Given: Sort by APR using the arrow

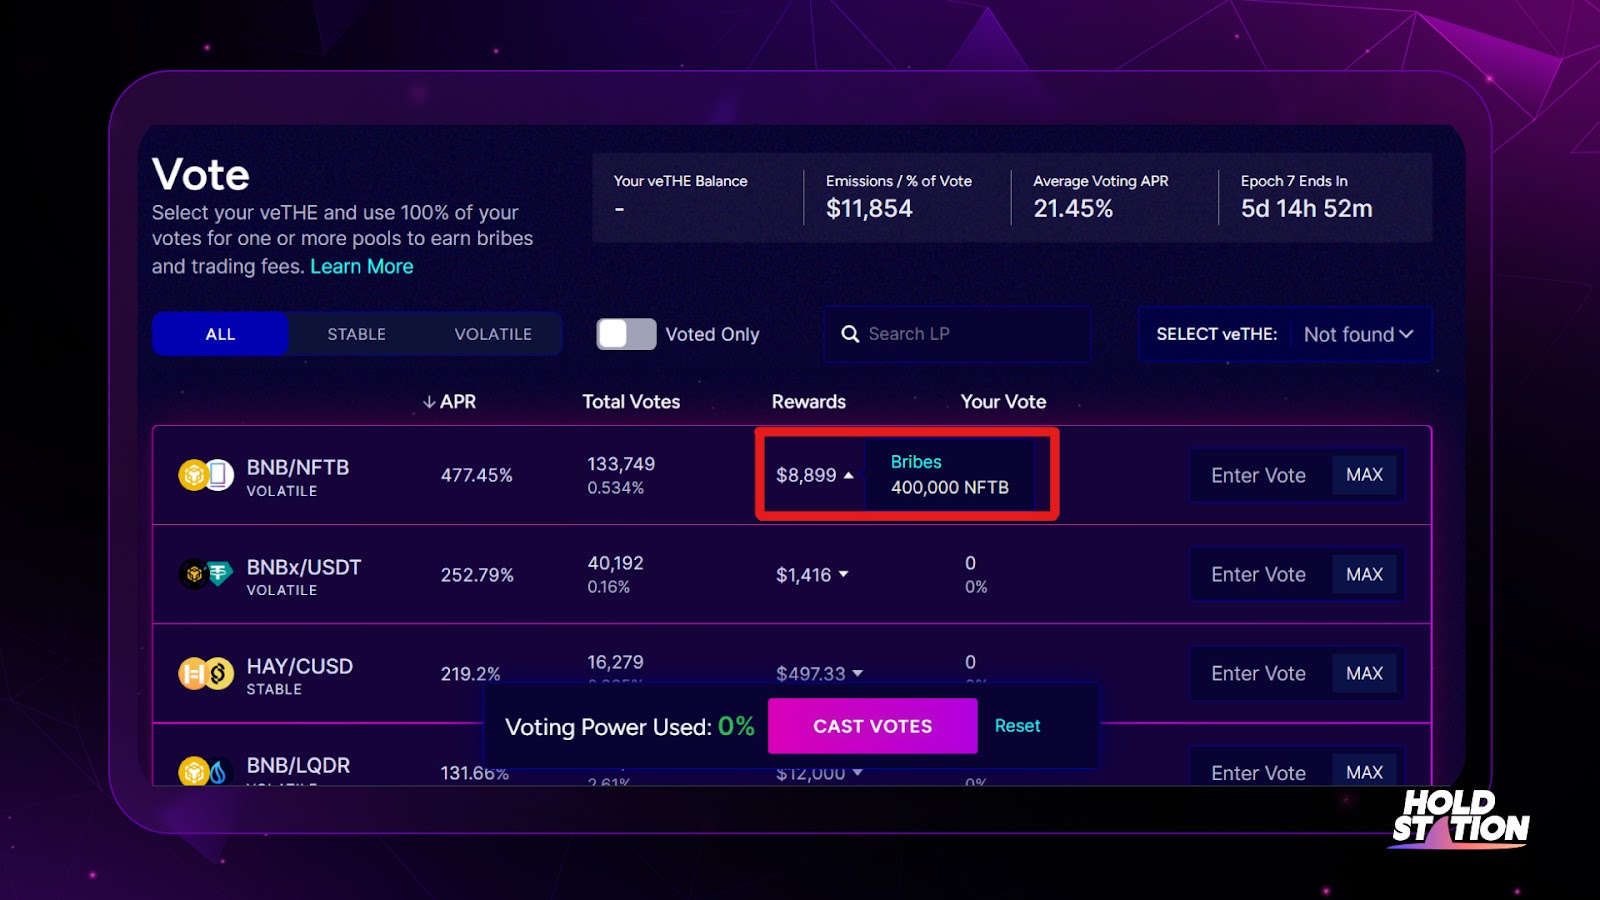Looking at the screenshot, I should (429, 402).
